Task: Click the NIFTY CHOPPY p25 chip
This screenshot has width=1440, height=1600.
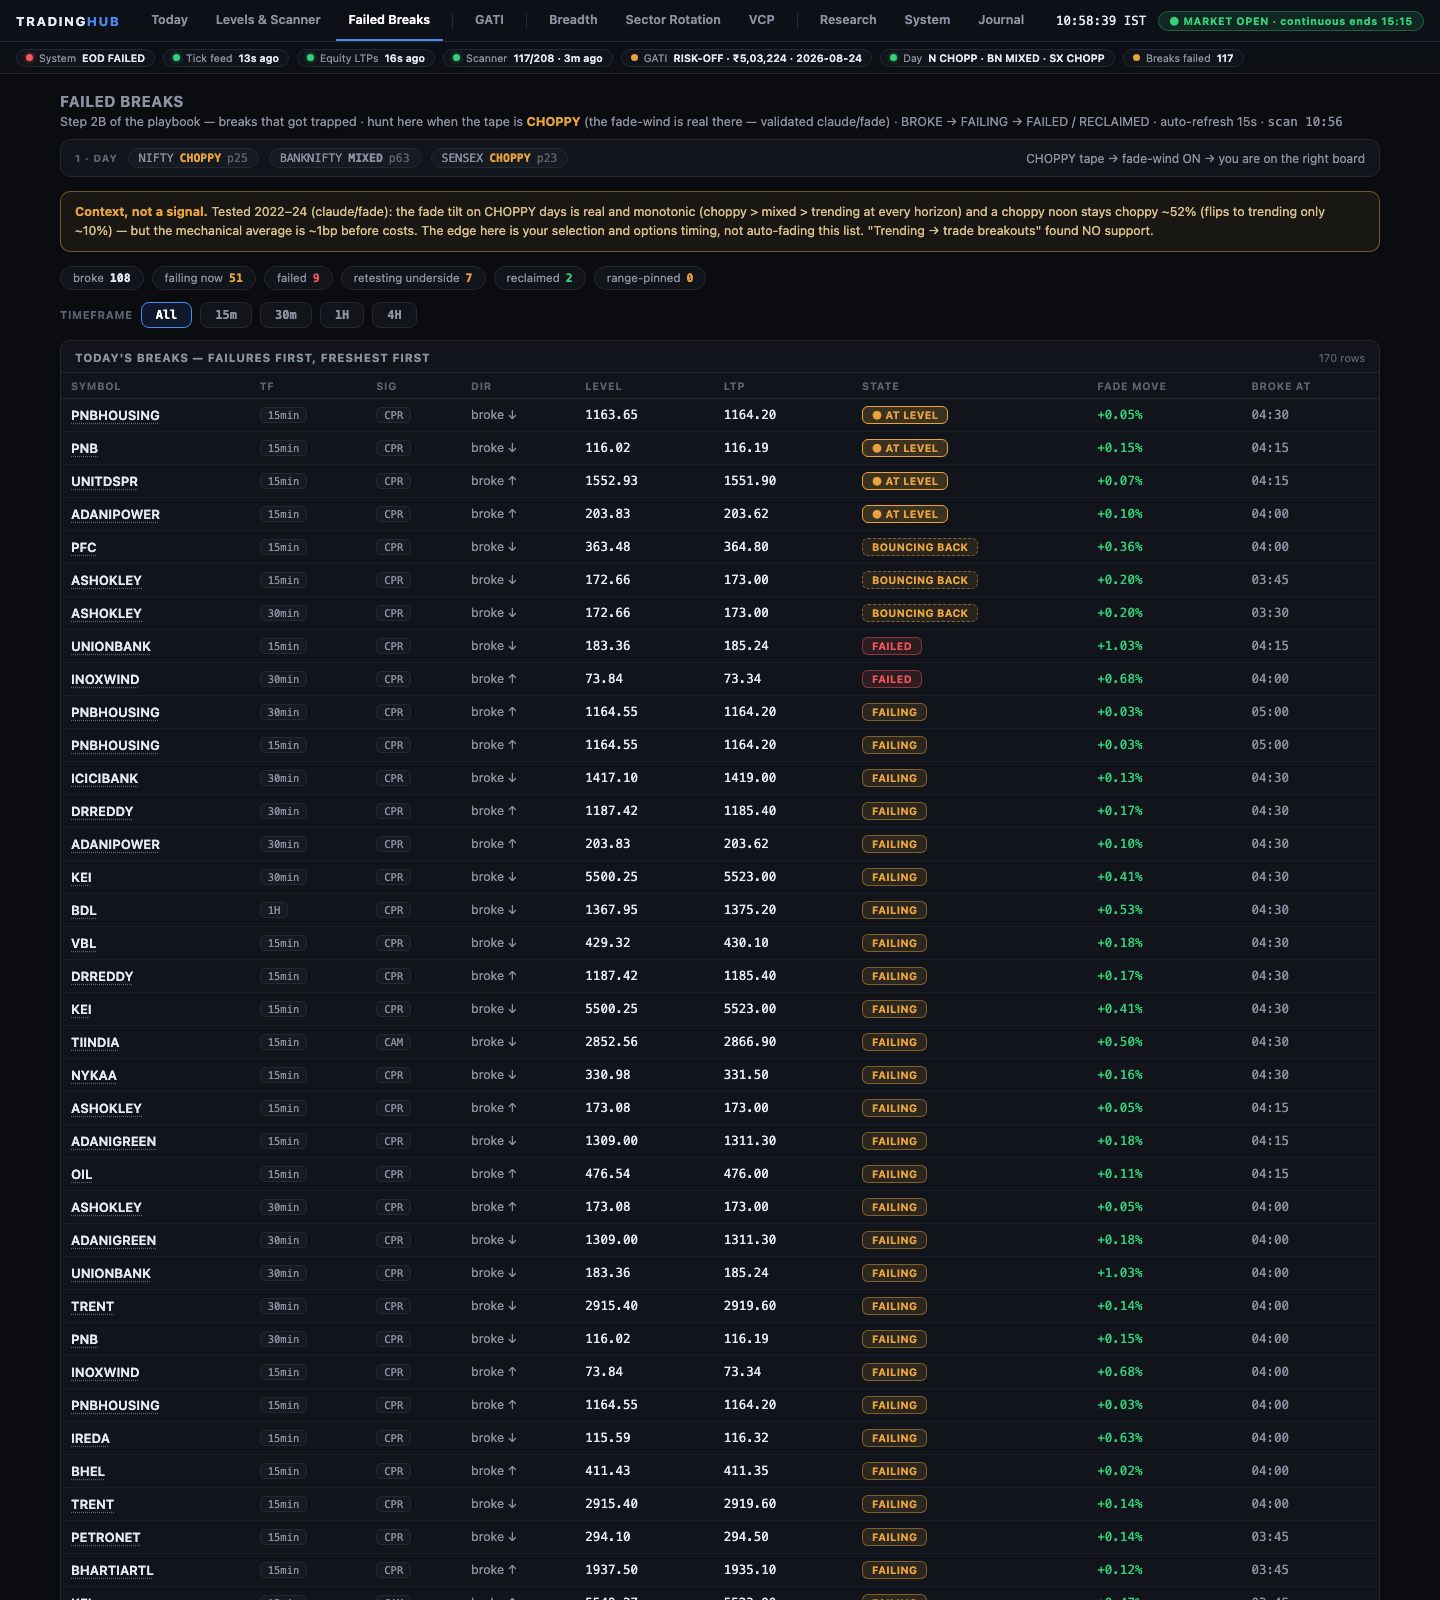Action: (x=193, y=158)
